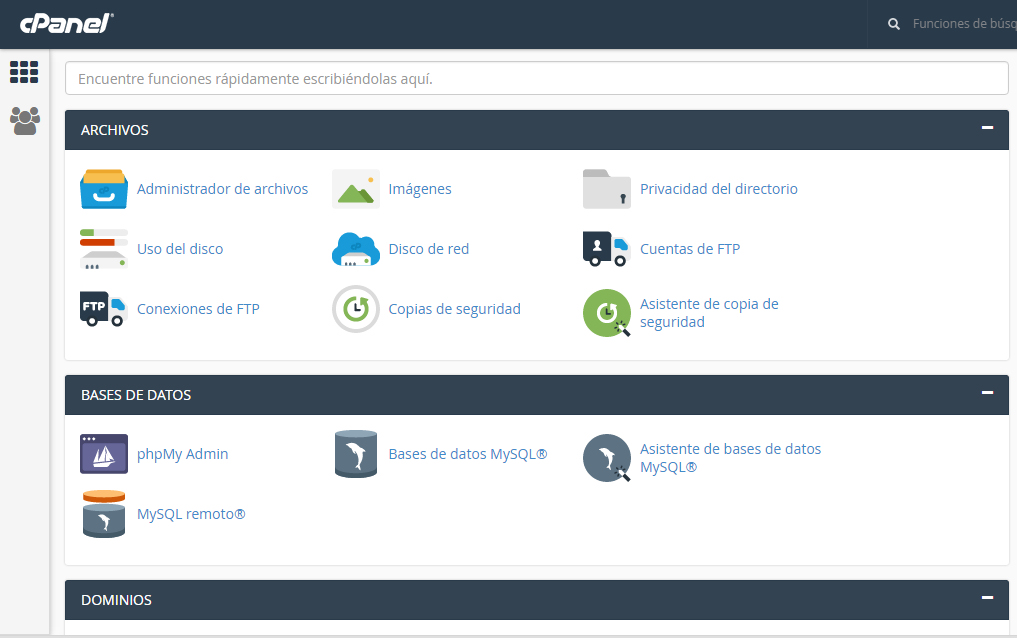Screen dimensions: 1017x638
Task: Click the Copias de seguridad clock icon
Action: tap(355, 309)
